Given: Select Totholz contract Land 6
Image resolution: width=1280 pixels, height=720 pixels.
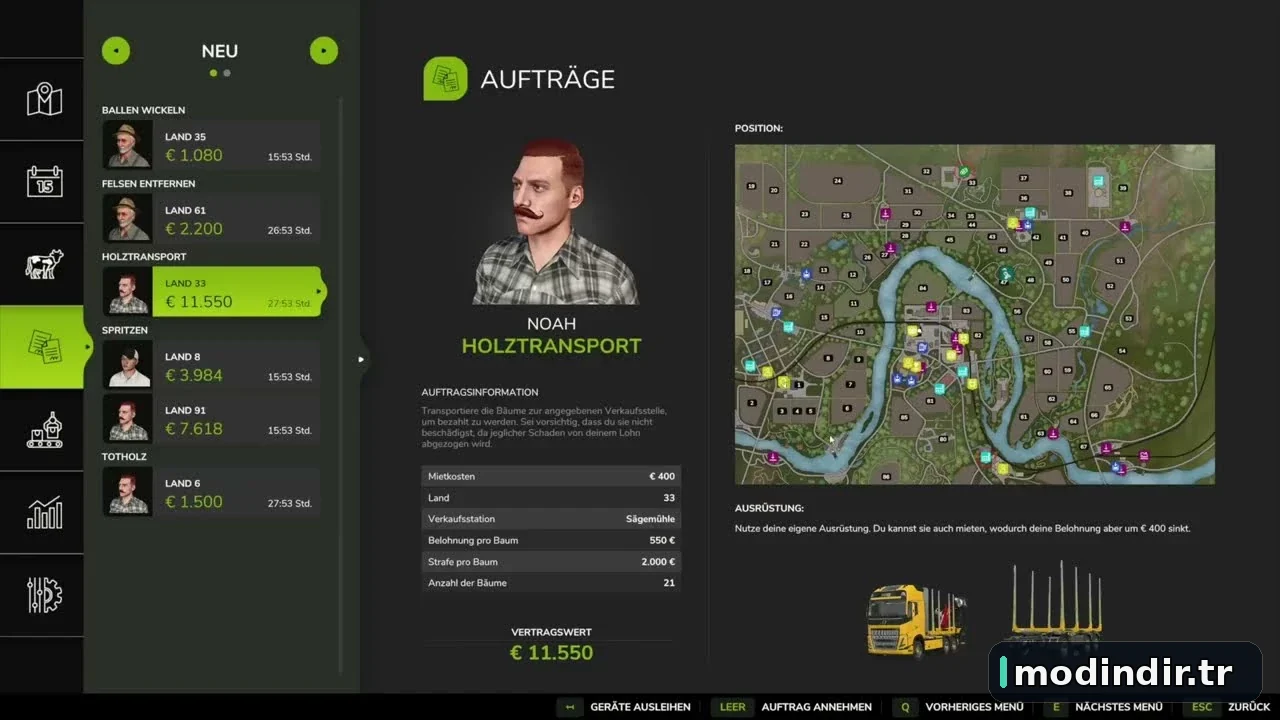Looking at the screenshot, I should pos(211,492).
